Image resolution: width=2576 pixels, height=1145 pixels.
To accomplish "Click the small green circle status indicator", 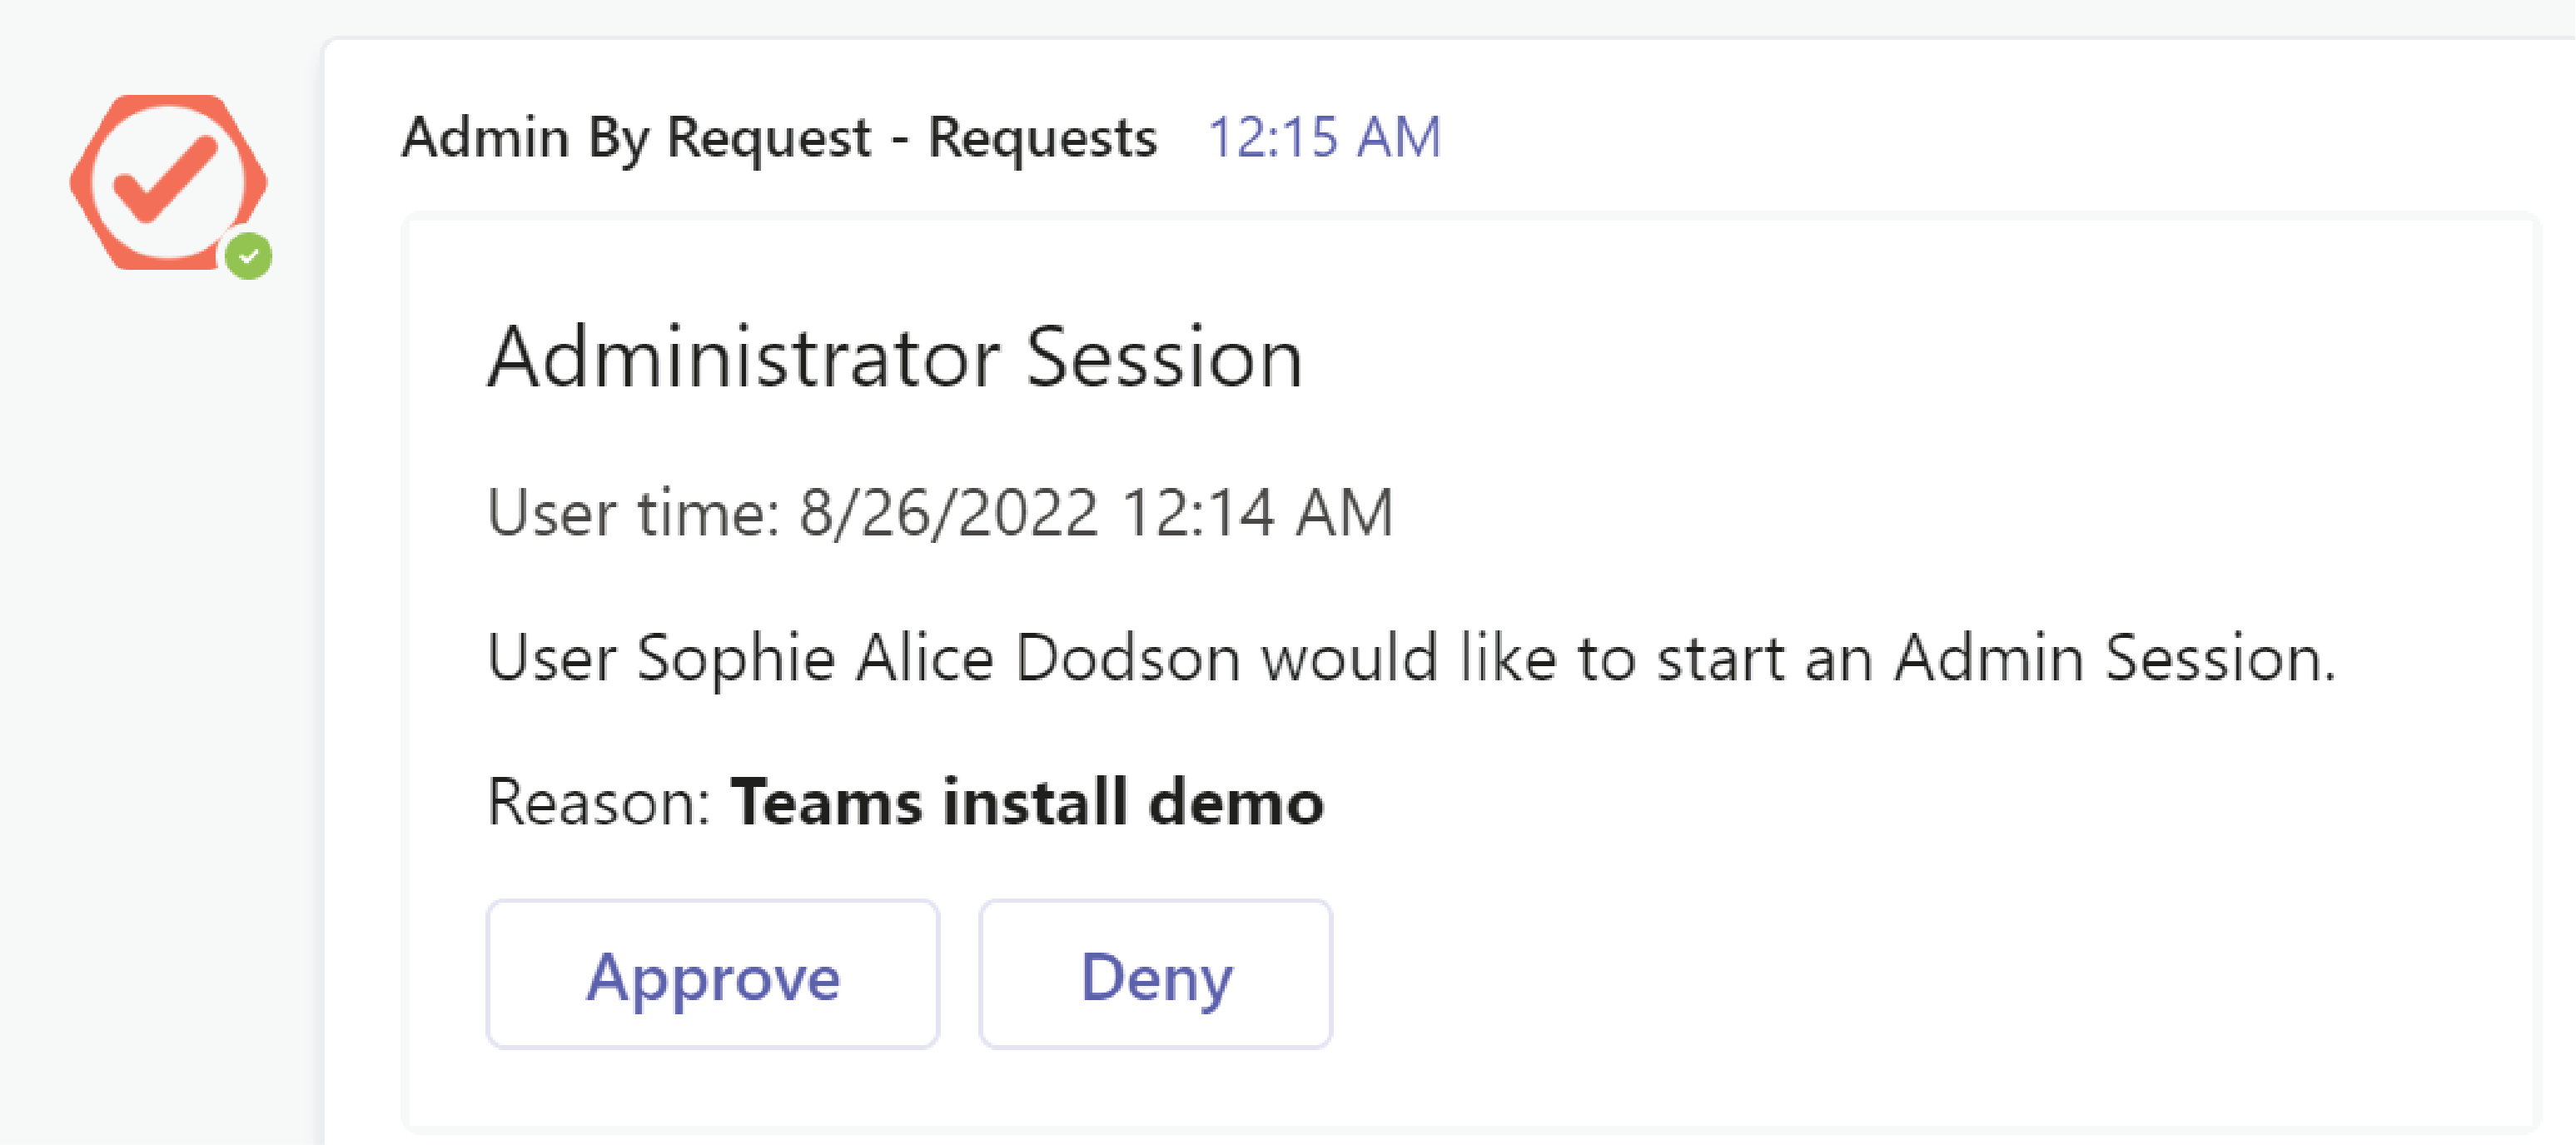I will pyautogui.click(x=250, y=256).
